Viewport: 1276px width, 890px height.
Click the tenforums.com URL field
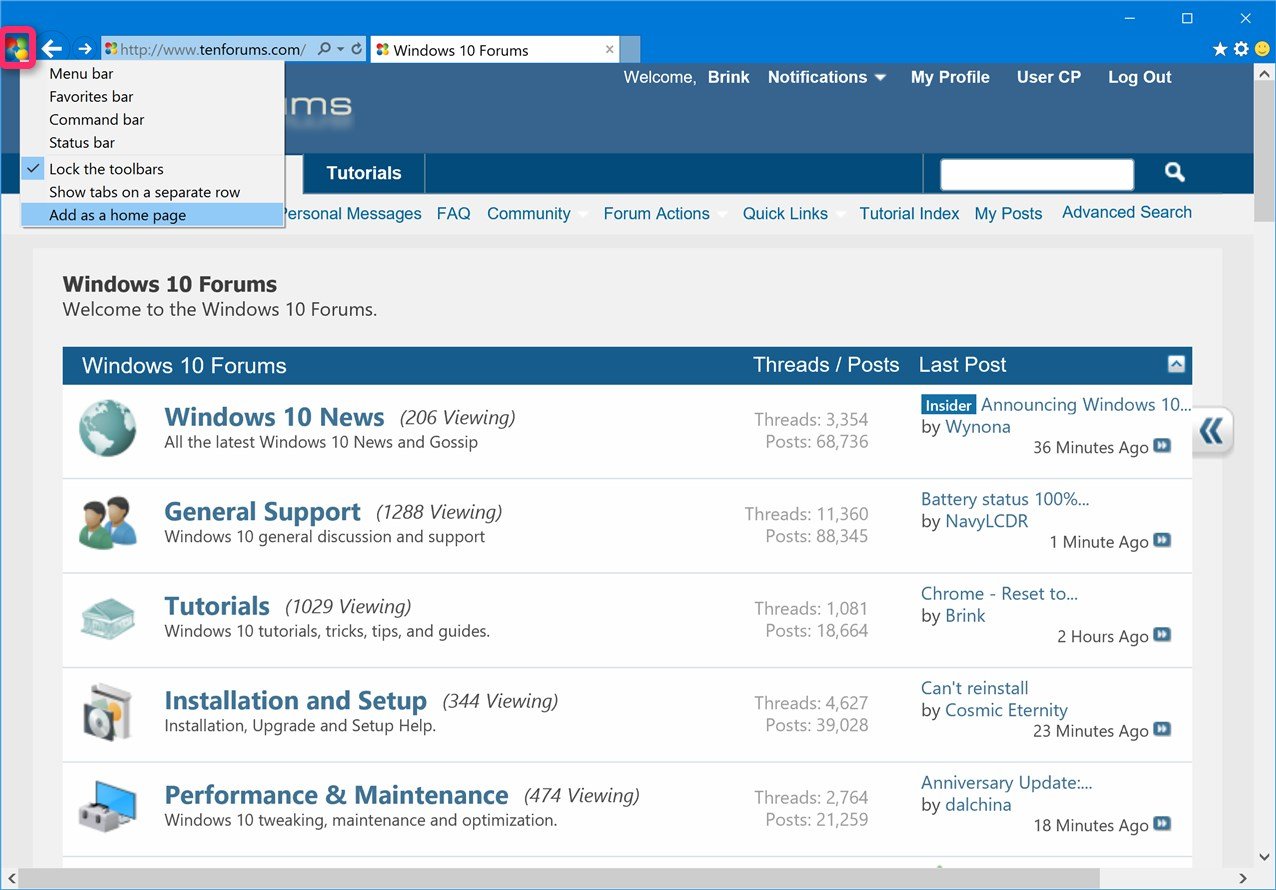[x=212, y=49]
